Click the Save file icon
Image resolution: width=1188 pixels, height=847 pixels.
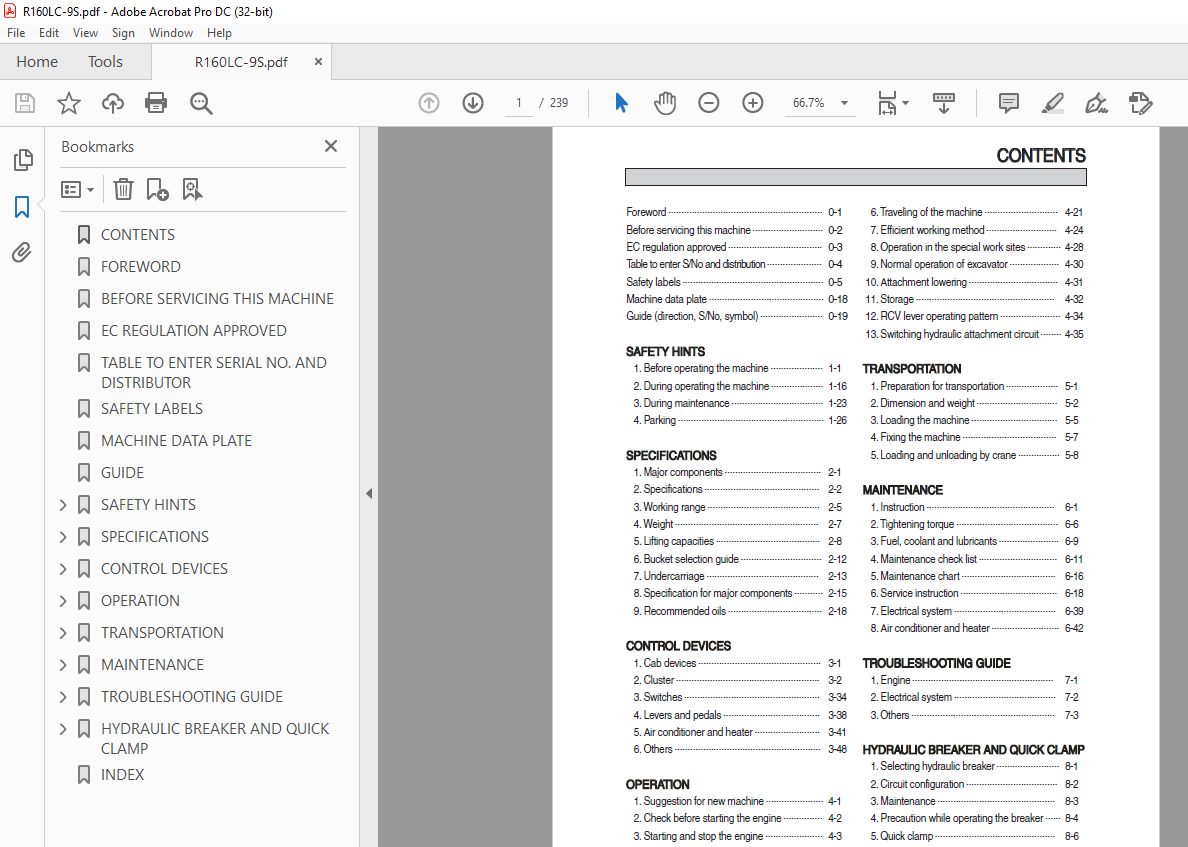point(25,103)
